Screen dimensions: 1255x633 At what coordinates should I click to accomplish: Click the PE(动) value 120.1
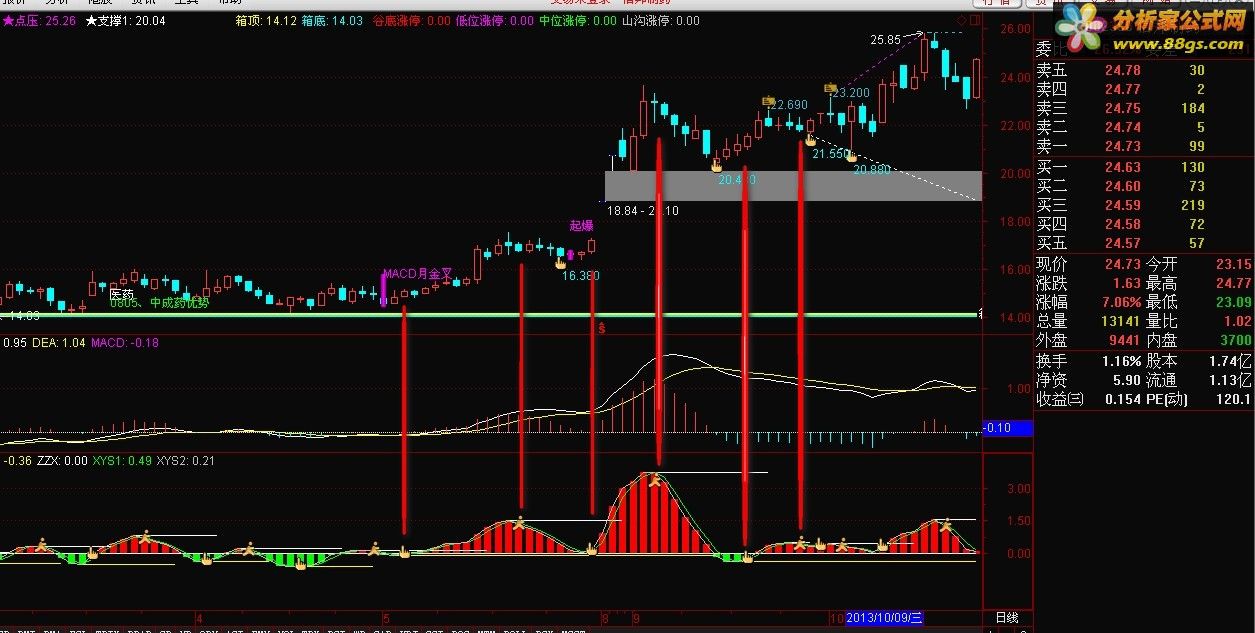1234,399
